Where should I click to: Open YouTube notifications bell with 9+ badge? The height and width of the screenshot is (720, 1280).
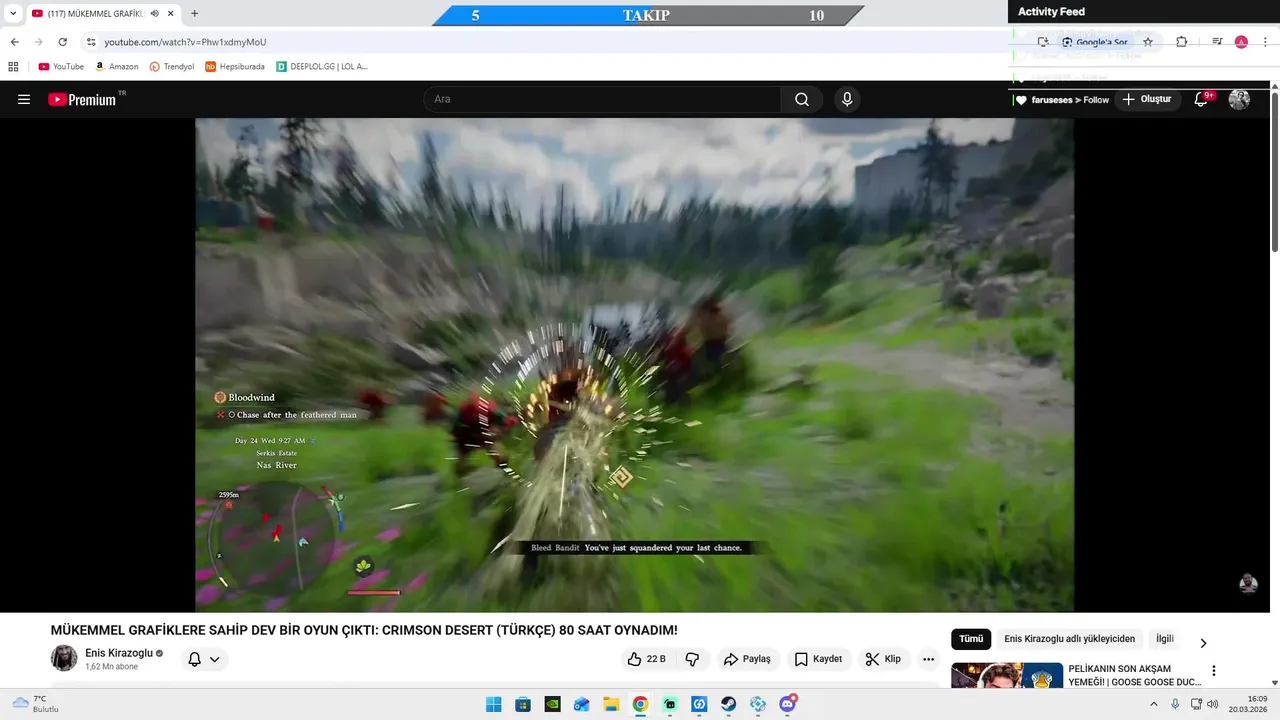coord(1203,99)
